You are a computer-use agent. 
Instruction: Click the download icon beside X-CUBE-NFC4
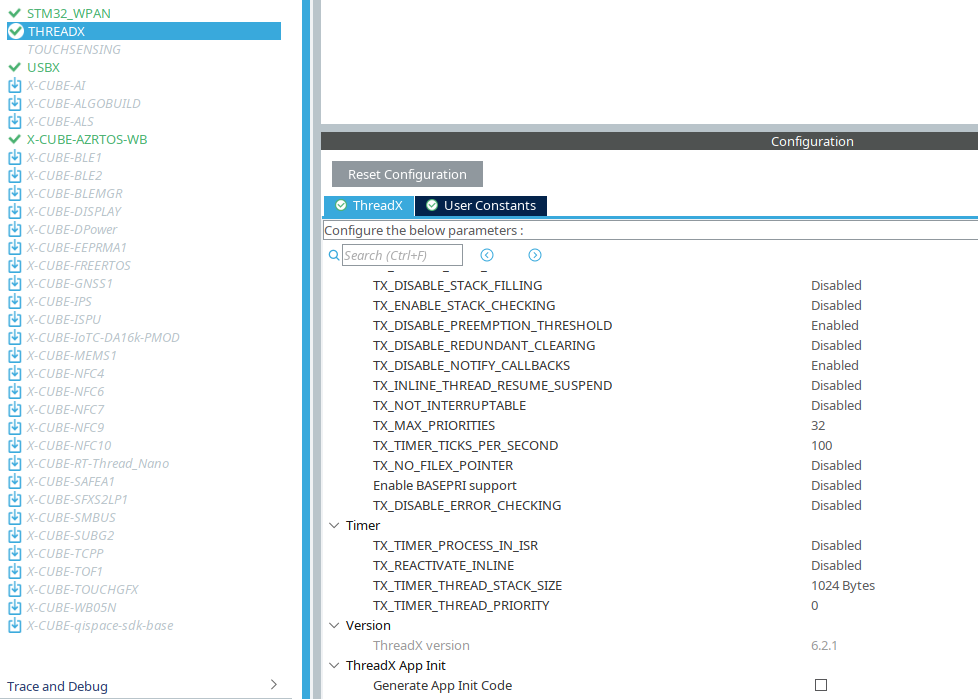click(15, 374)
